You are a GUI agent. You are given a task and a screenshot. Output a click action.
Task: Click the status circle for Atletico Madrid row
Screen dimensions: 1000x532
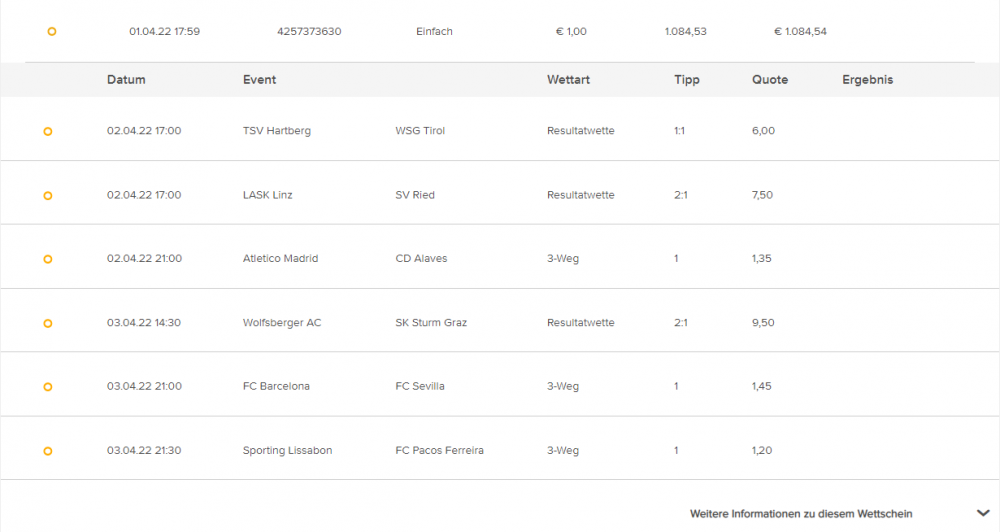click(48, 259)
